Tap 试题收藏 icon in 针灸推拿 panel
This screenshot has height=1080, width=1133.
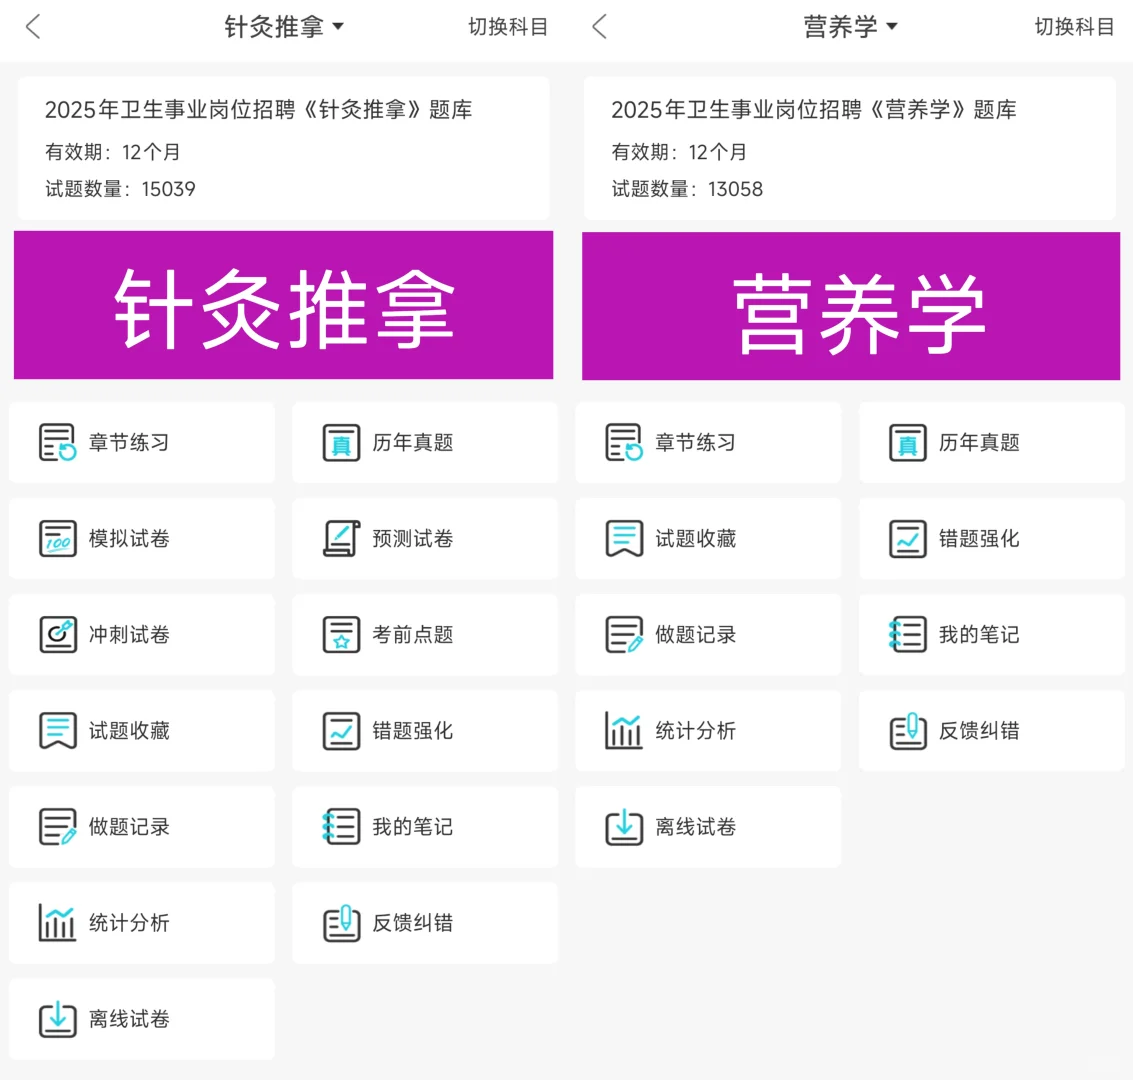[57, 730]
